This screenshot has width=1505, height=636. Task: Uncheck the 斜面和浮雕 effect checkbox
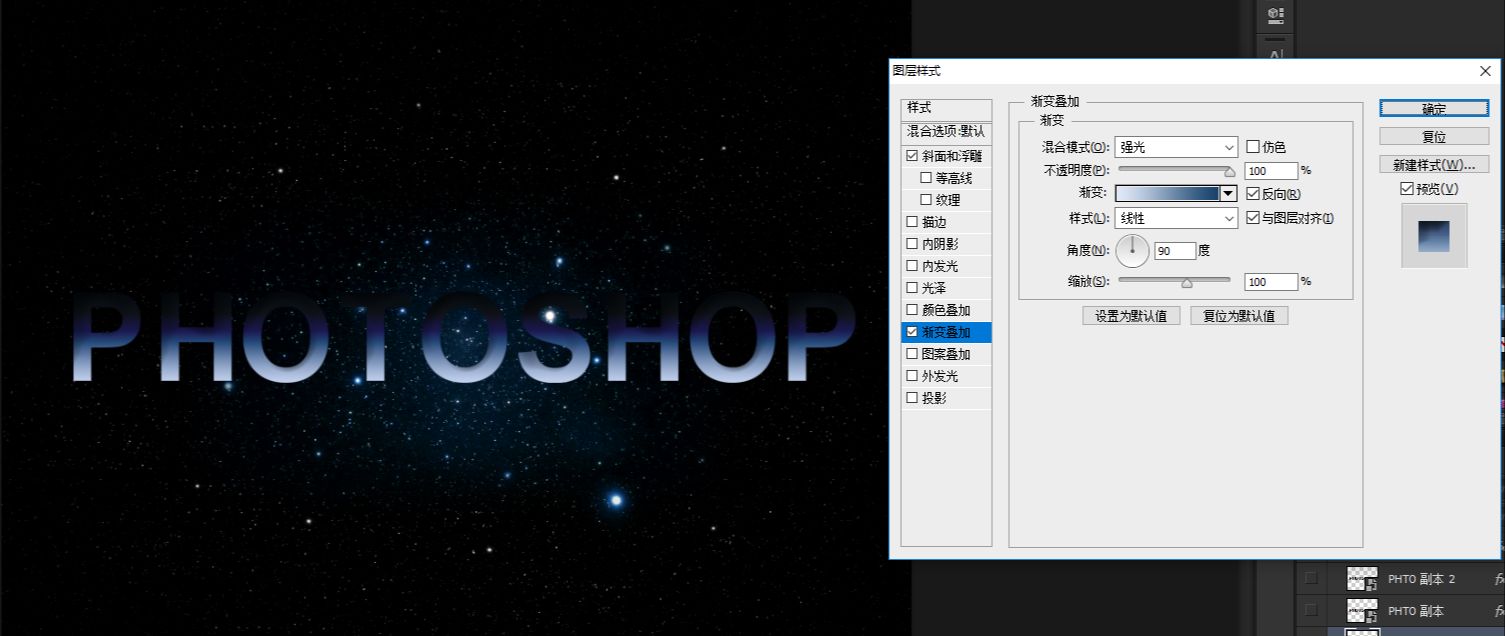coord(912,156)
